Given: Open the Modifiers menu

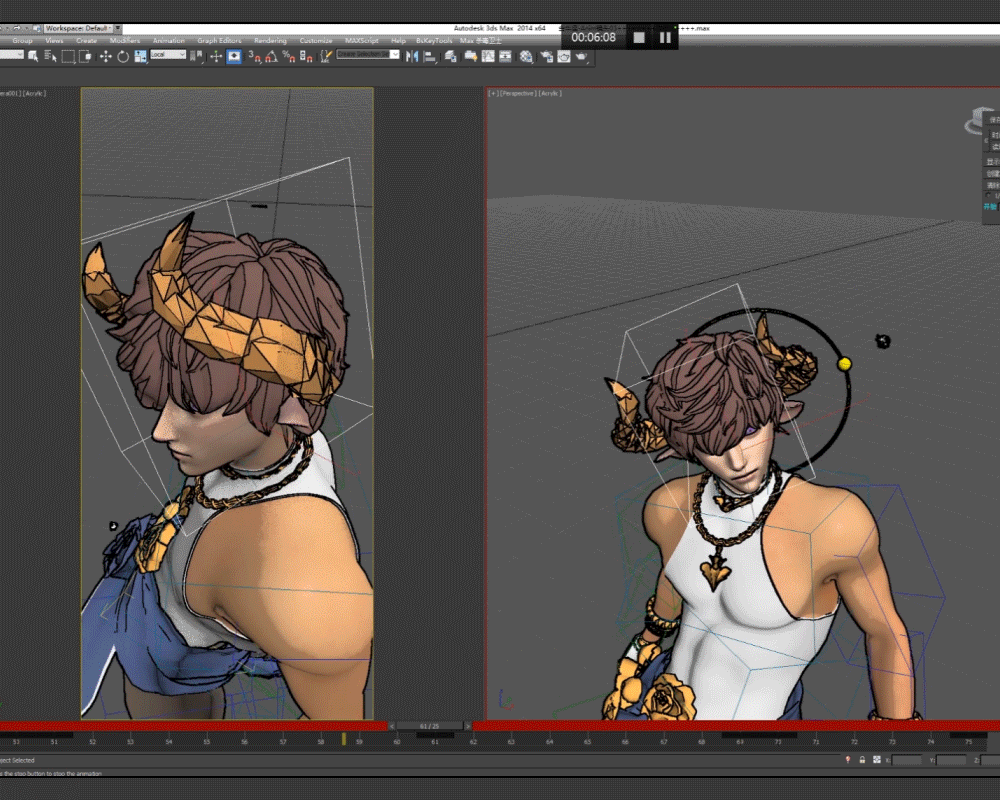Looking at the screenshot, I should coord(124,41).
